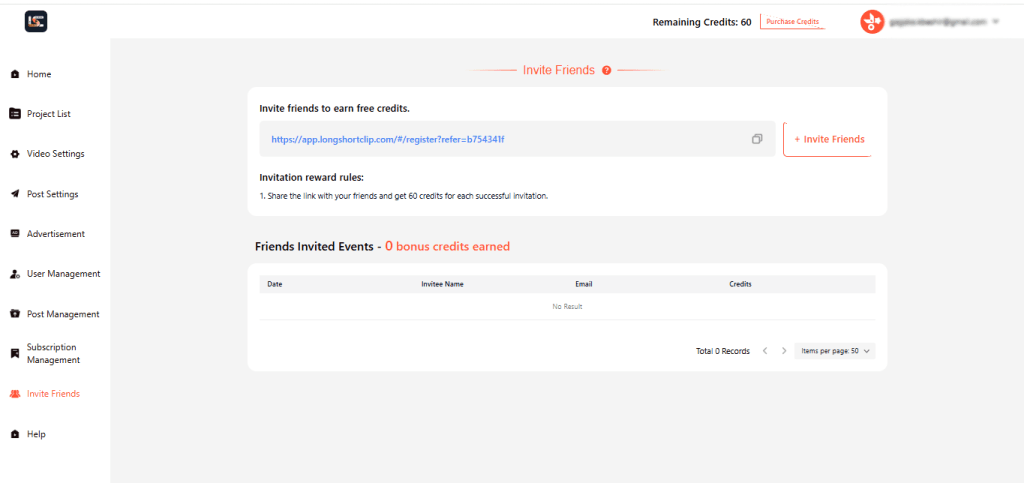Click the user avatar icon

point(872,21)
